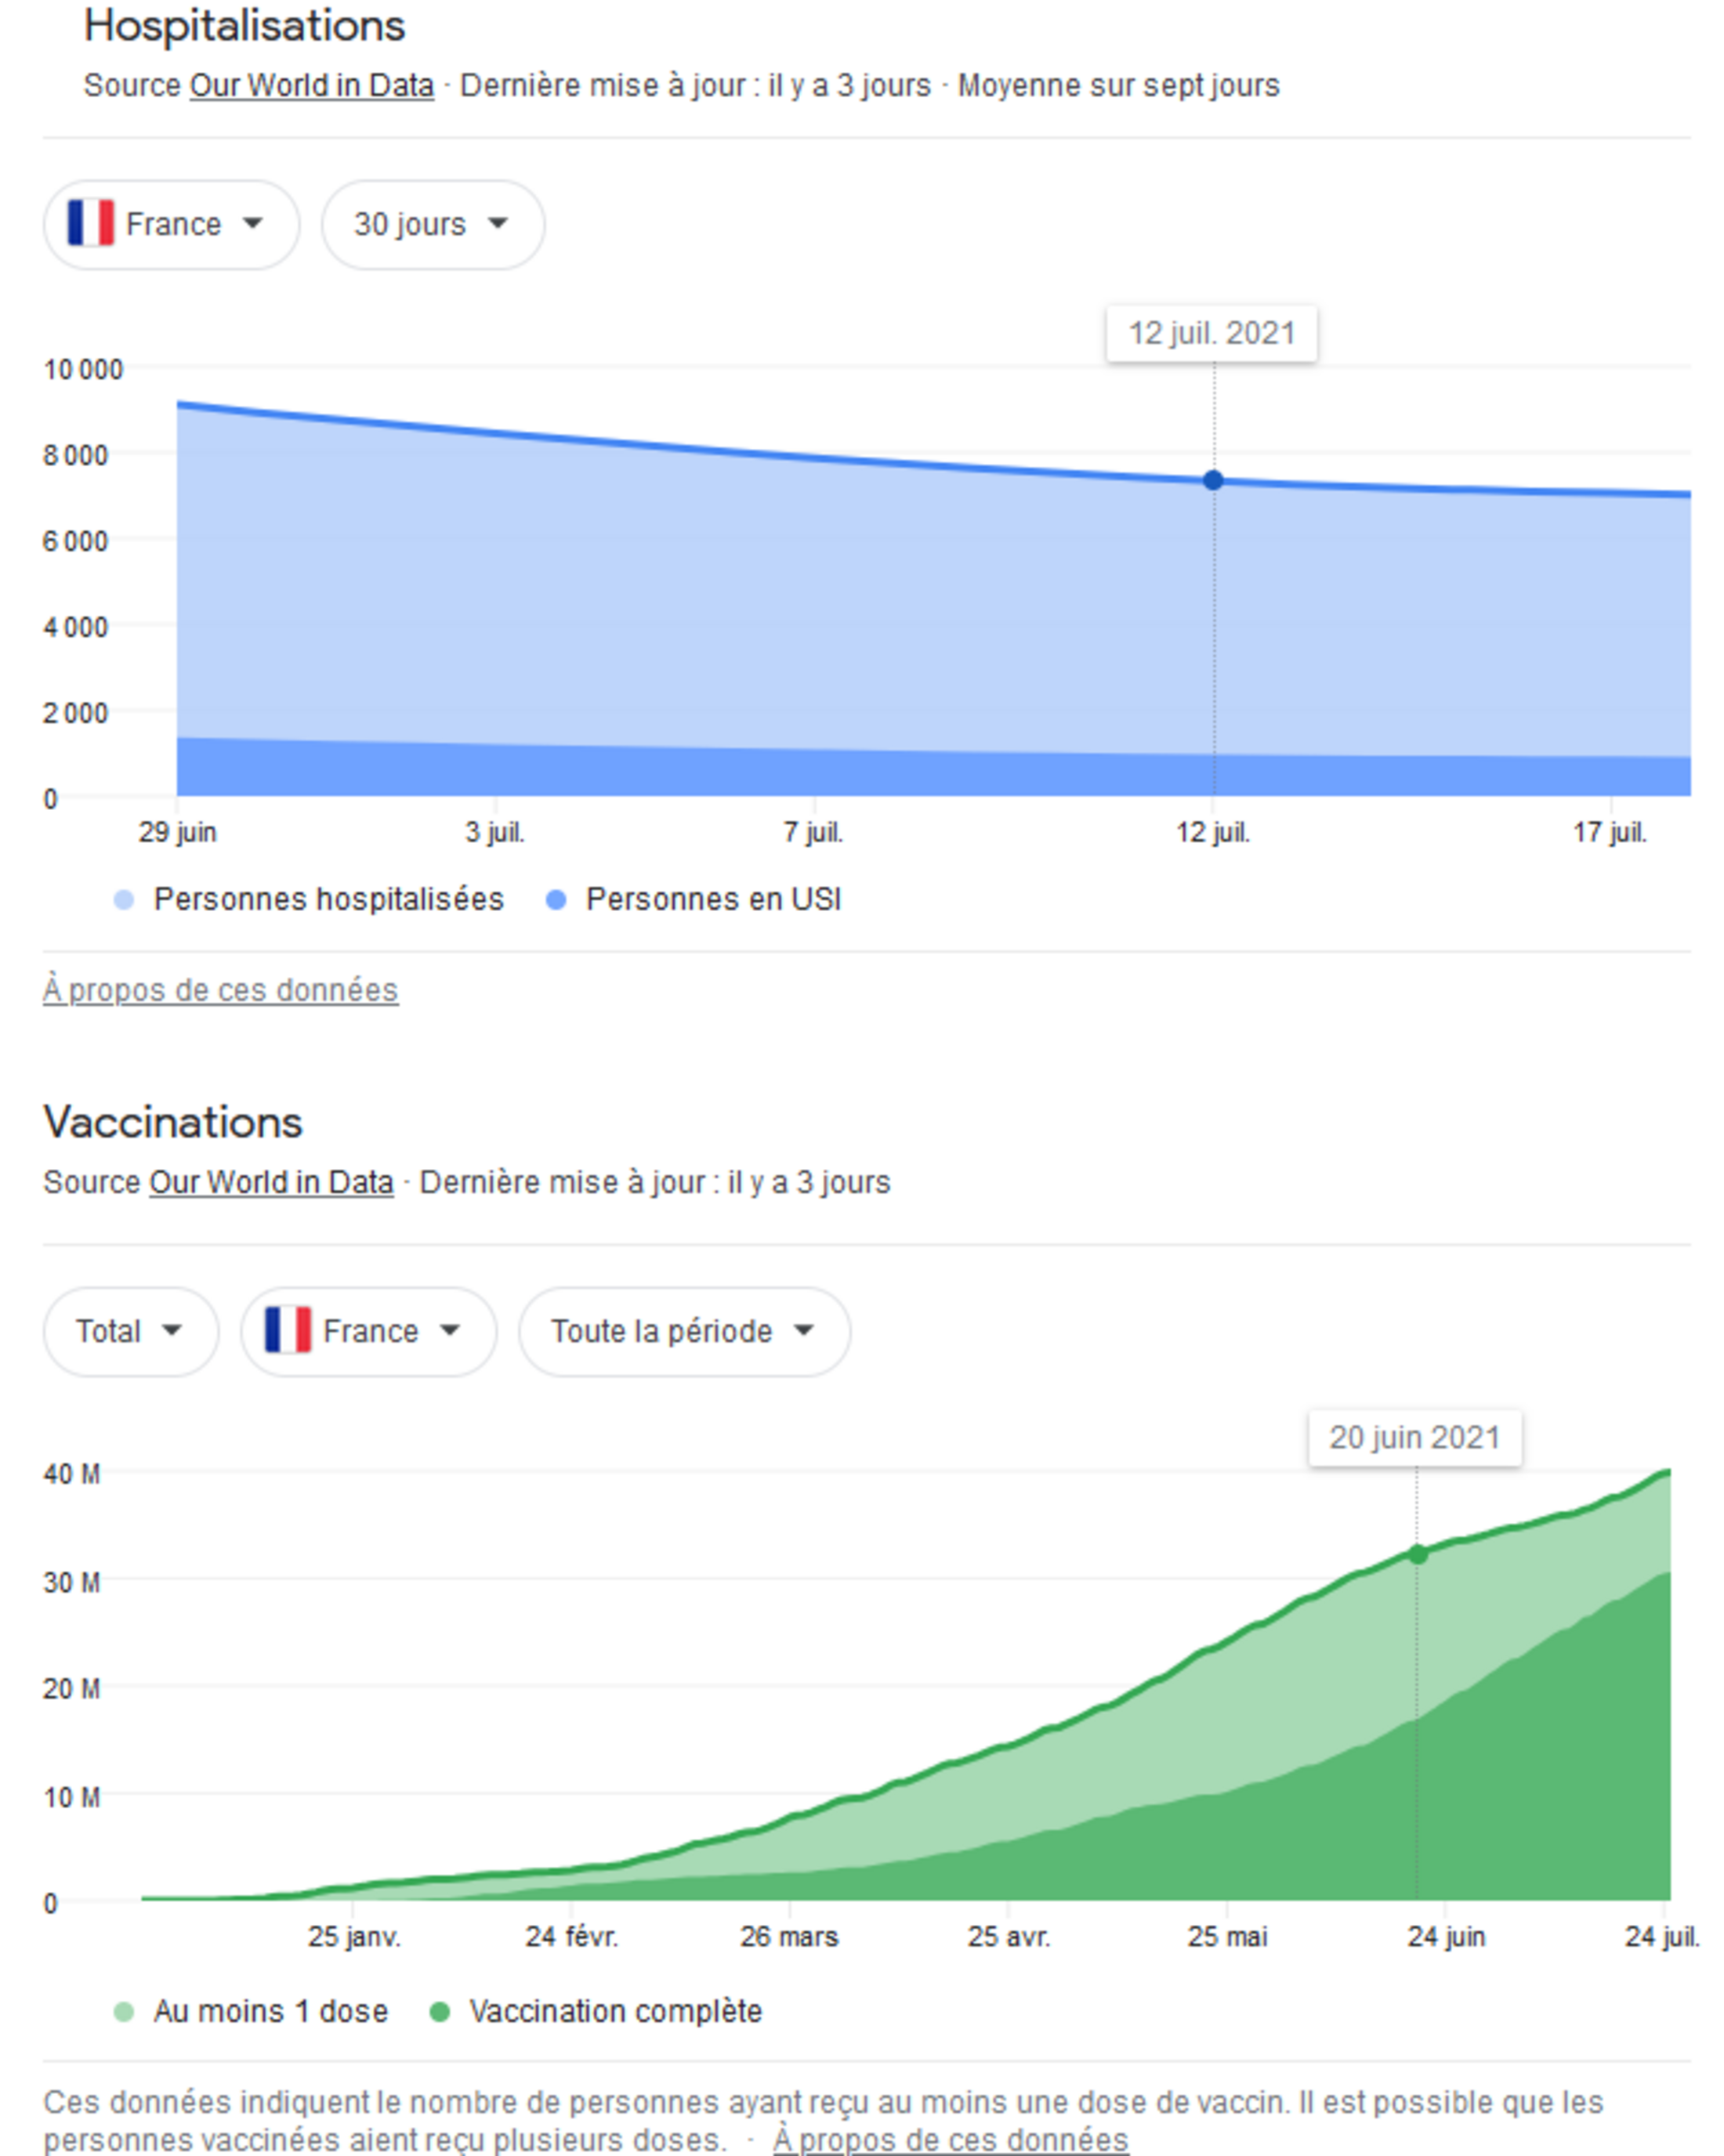Click the Personnes hospitalisées legend dot
The width and height of the screenshot is (1724, 2156).
pyautogui.click(x=124, y=900)
